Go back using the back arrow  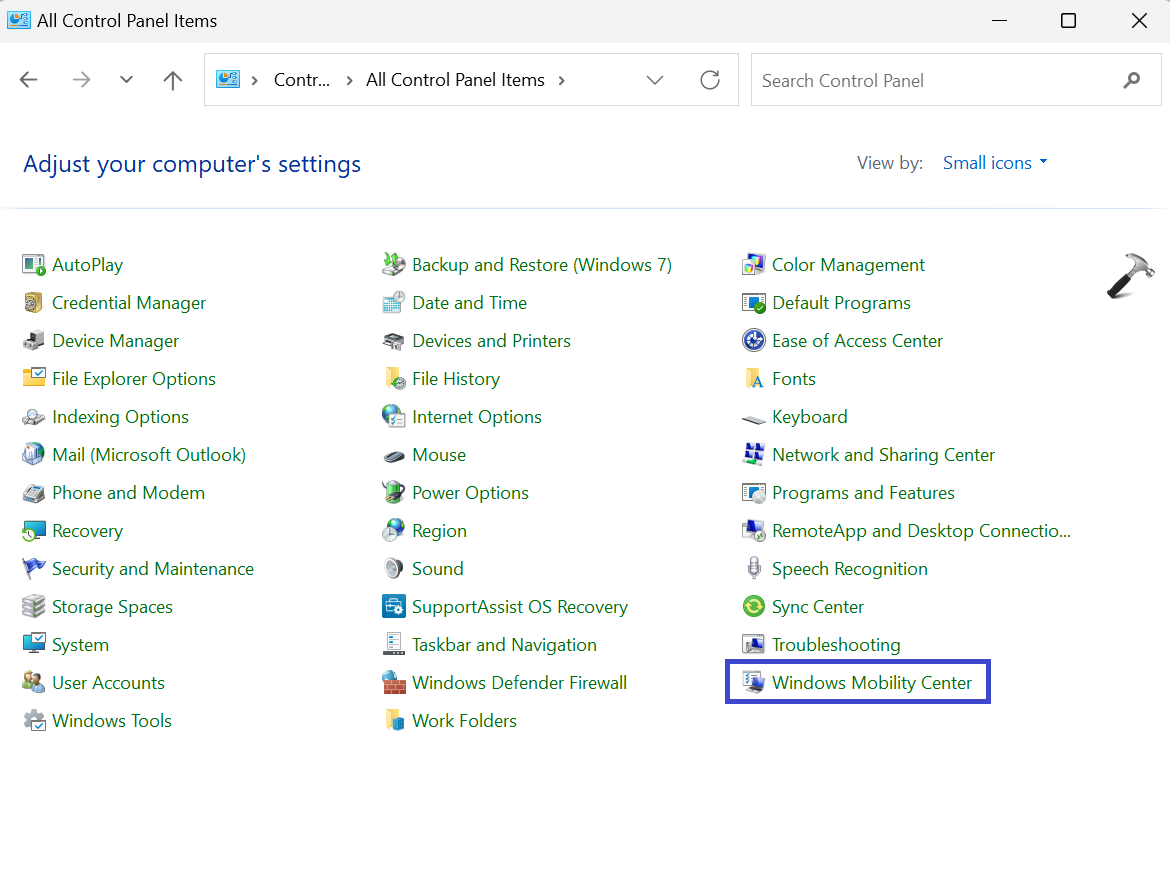click(x=29, y=80)
